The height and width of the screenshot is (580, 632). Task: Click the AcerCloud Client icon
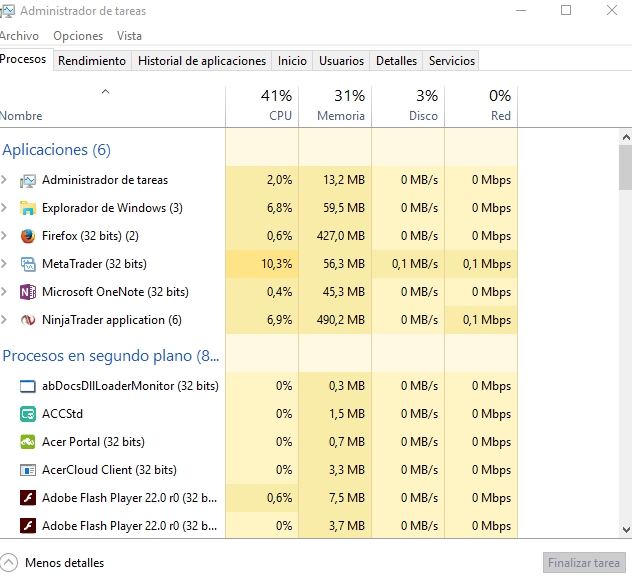click(27, 470)
